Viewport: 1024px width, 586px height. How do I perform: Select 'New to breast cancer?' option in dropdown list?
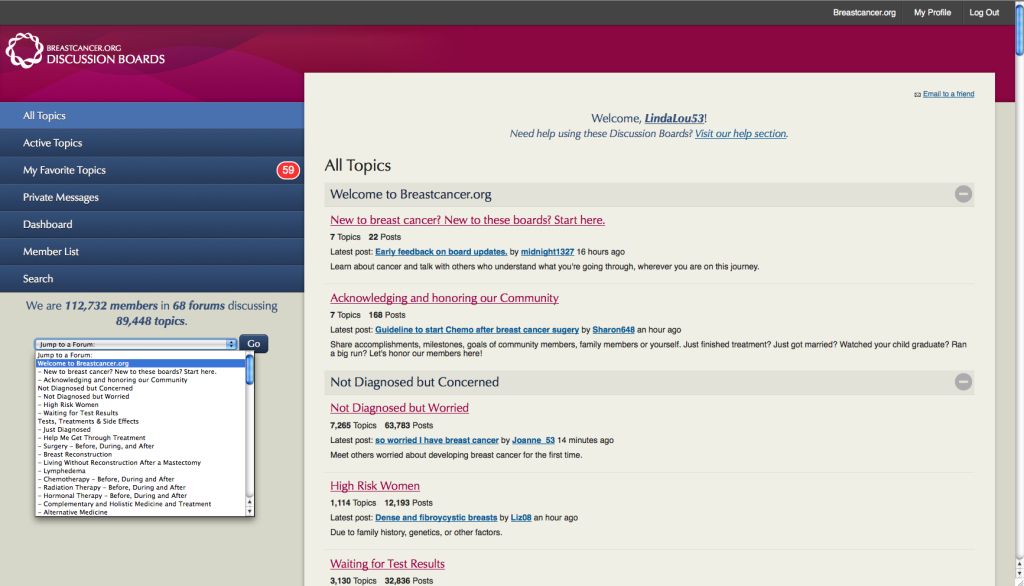tap(140, 372)
